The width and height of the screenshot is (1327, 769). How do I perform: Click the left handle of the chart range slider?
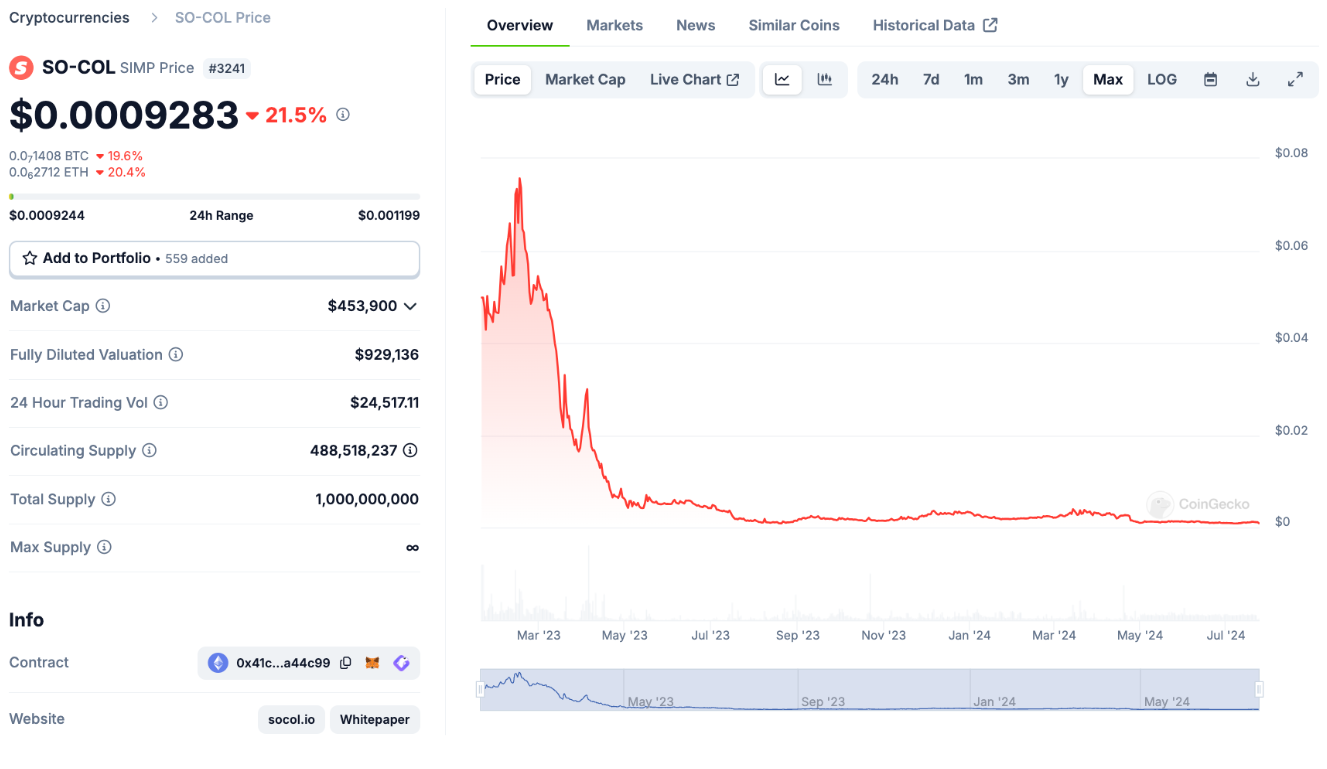(x=481, y=689)
